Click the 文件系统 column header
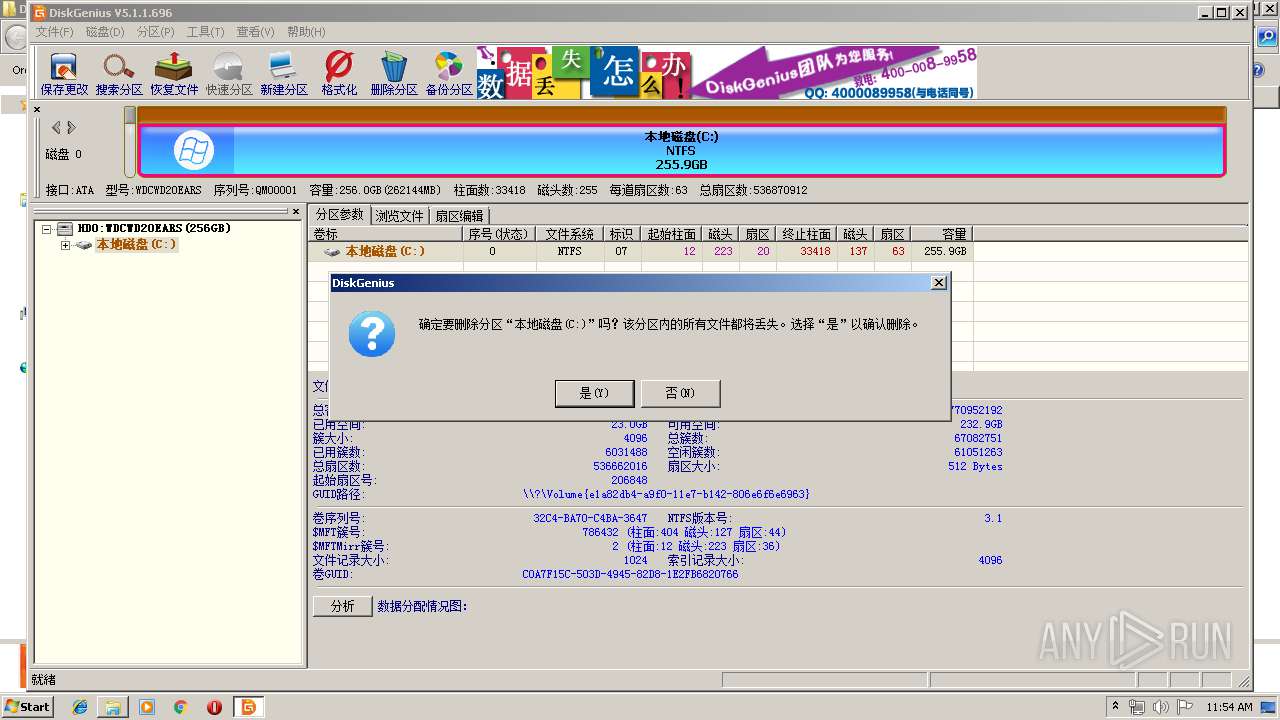Image resolution: width=1280 pixels, height=720 pixels. 569,234
